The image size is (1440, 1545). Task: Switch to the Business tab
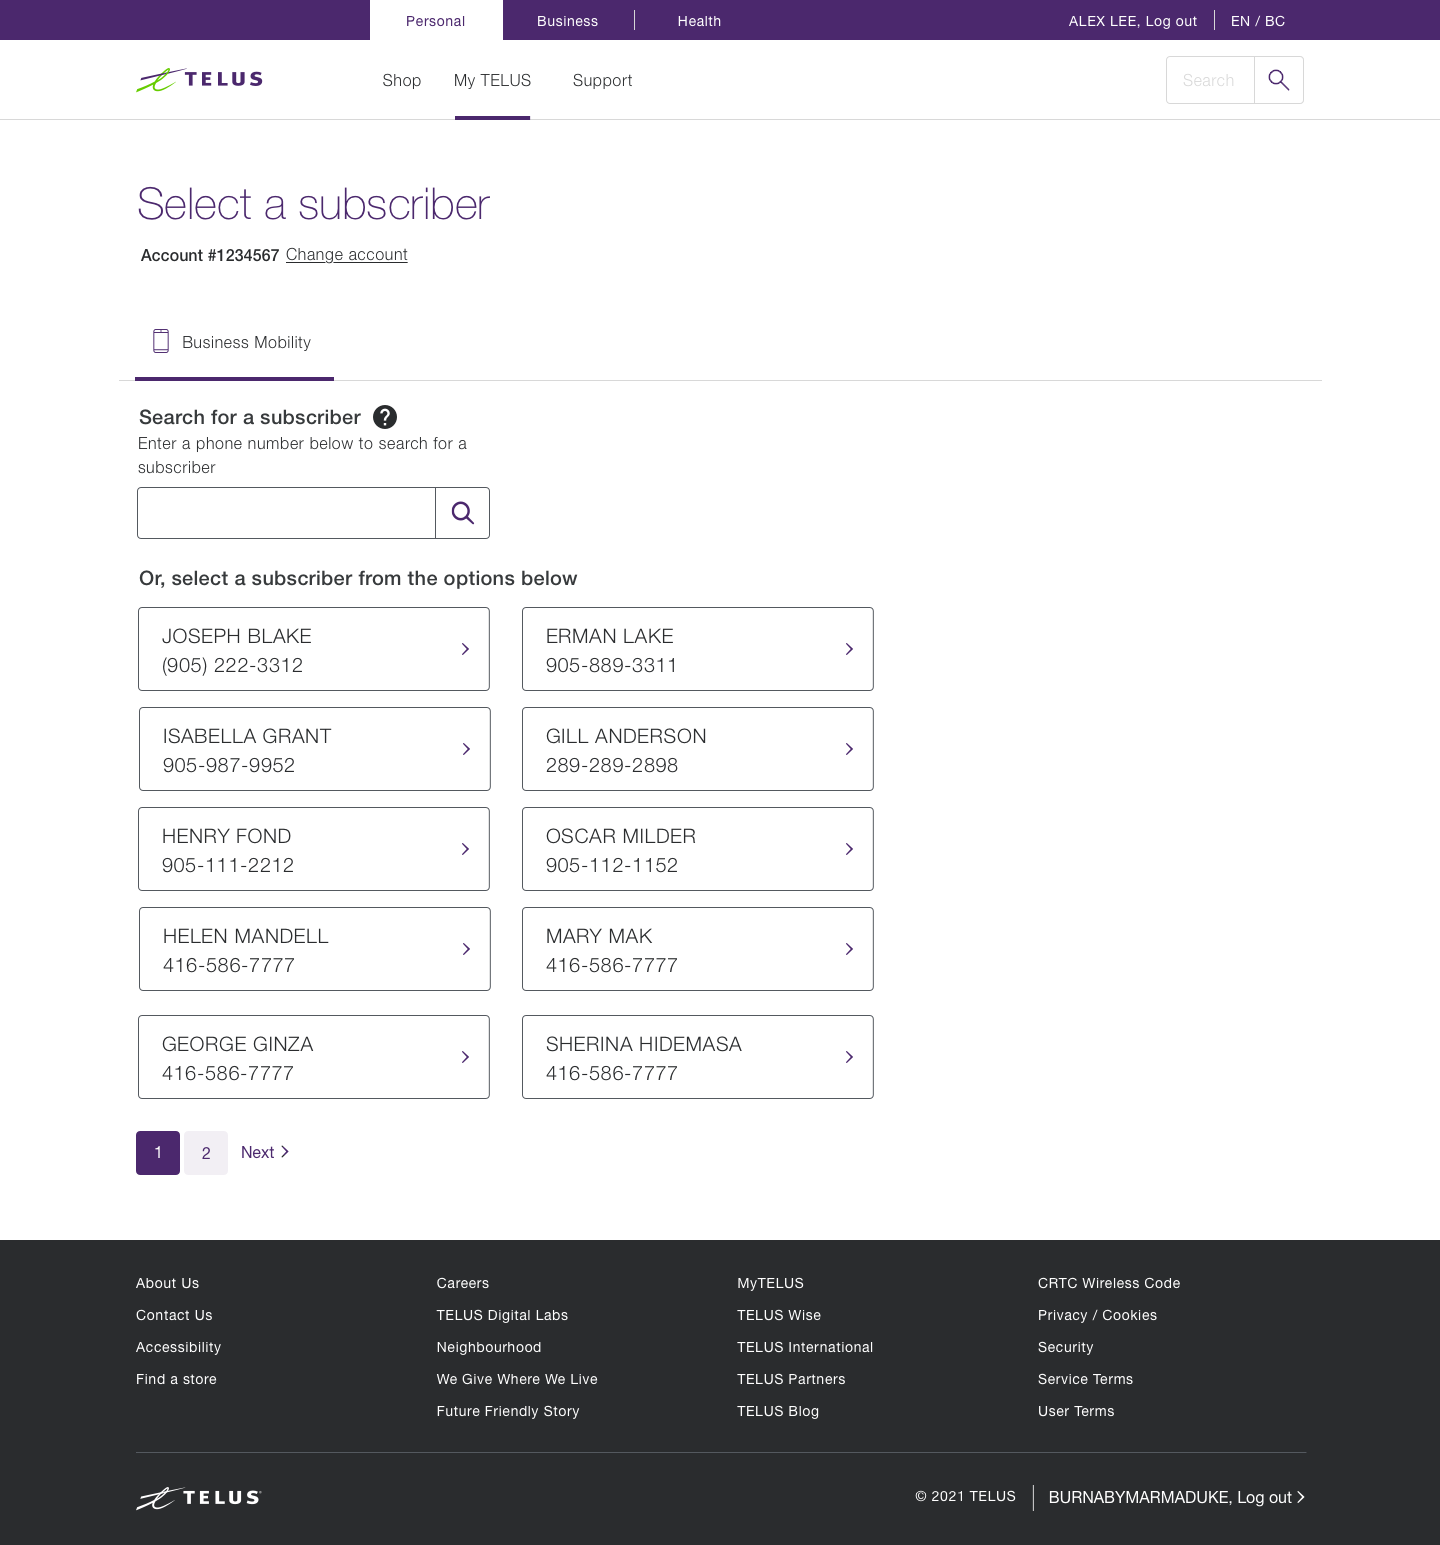pyautogui.click(x=567, y=21)
